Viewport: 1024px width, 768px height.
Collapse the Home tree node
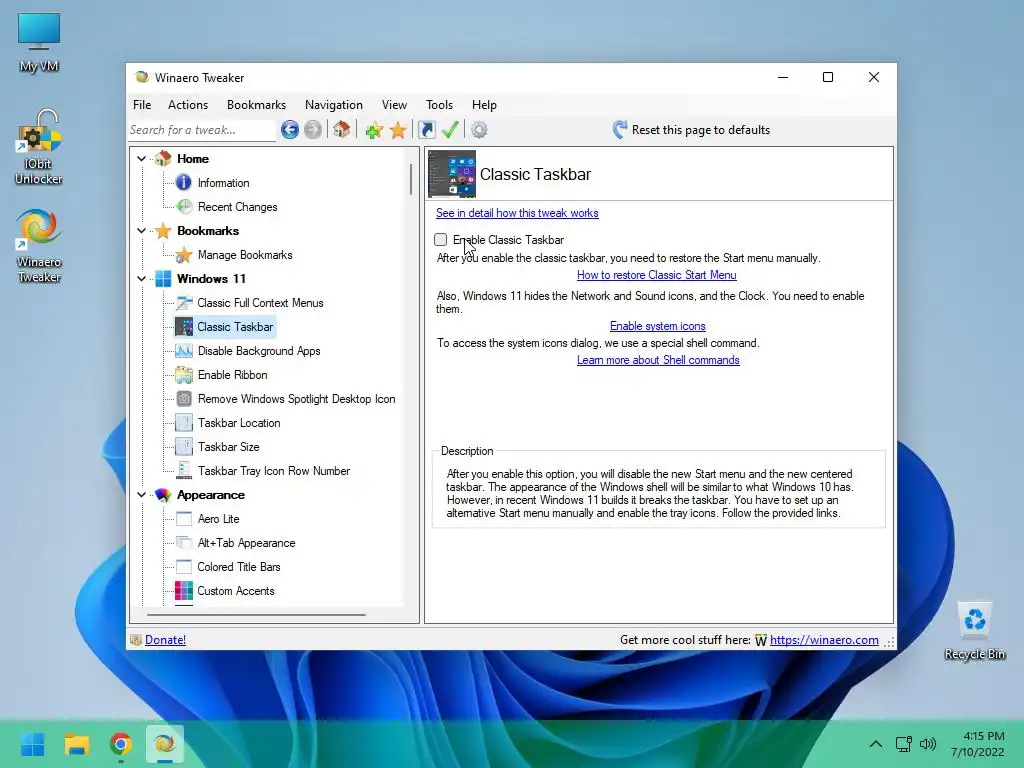pos(142,159)
